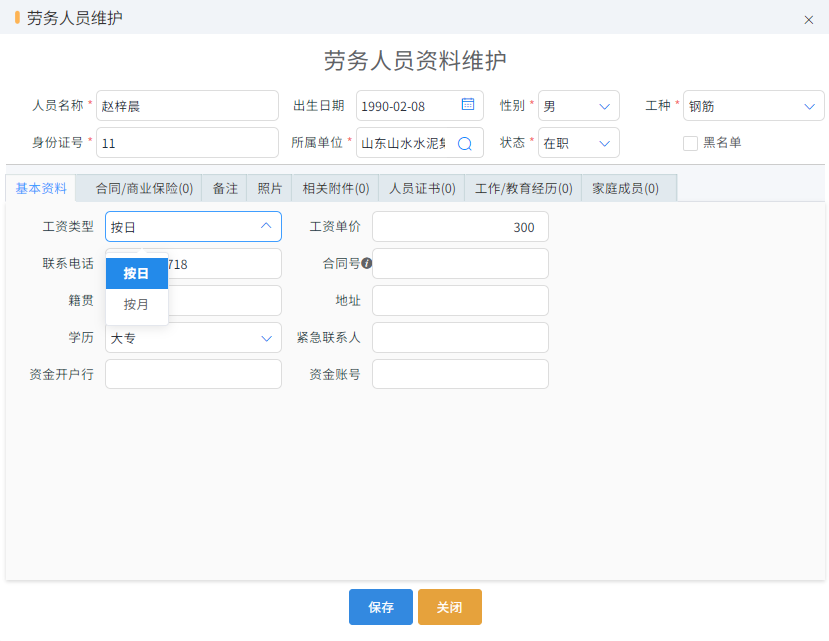
Task: Click the info icon beside 合同号
Action: [366, 263]
